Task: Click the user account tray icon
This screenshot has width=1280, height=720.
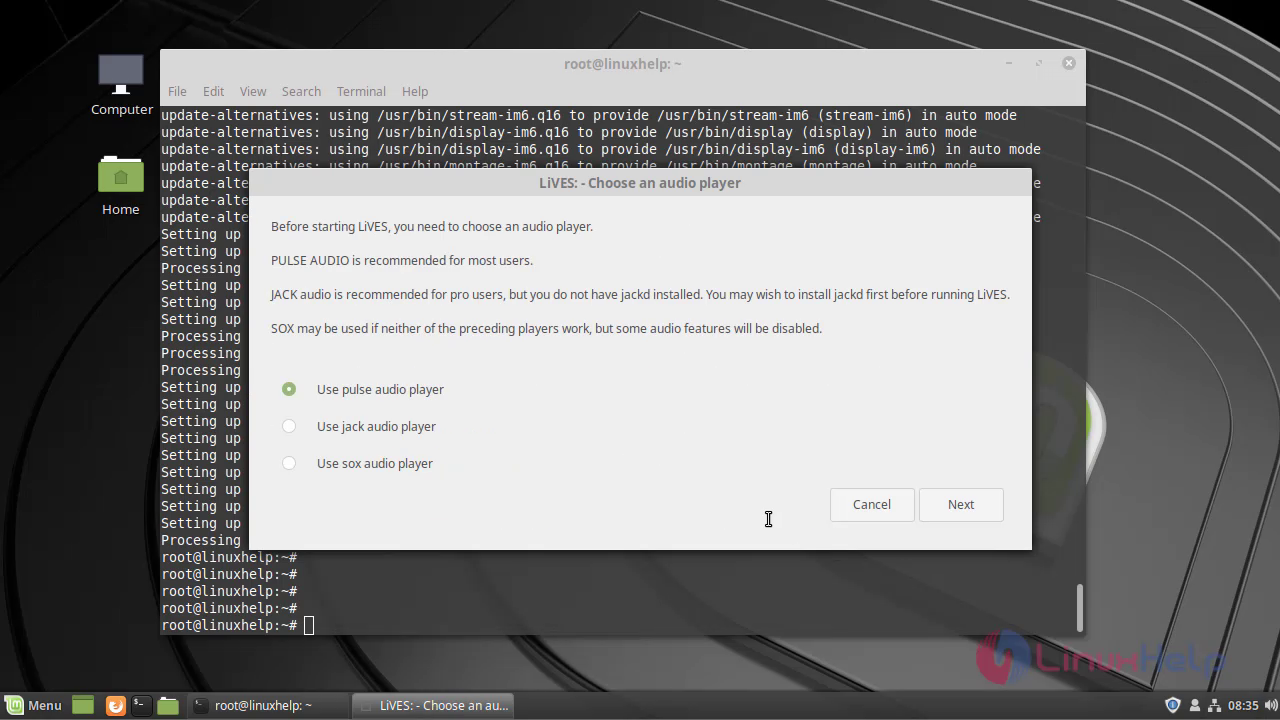Action: [1194, 705]
